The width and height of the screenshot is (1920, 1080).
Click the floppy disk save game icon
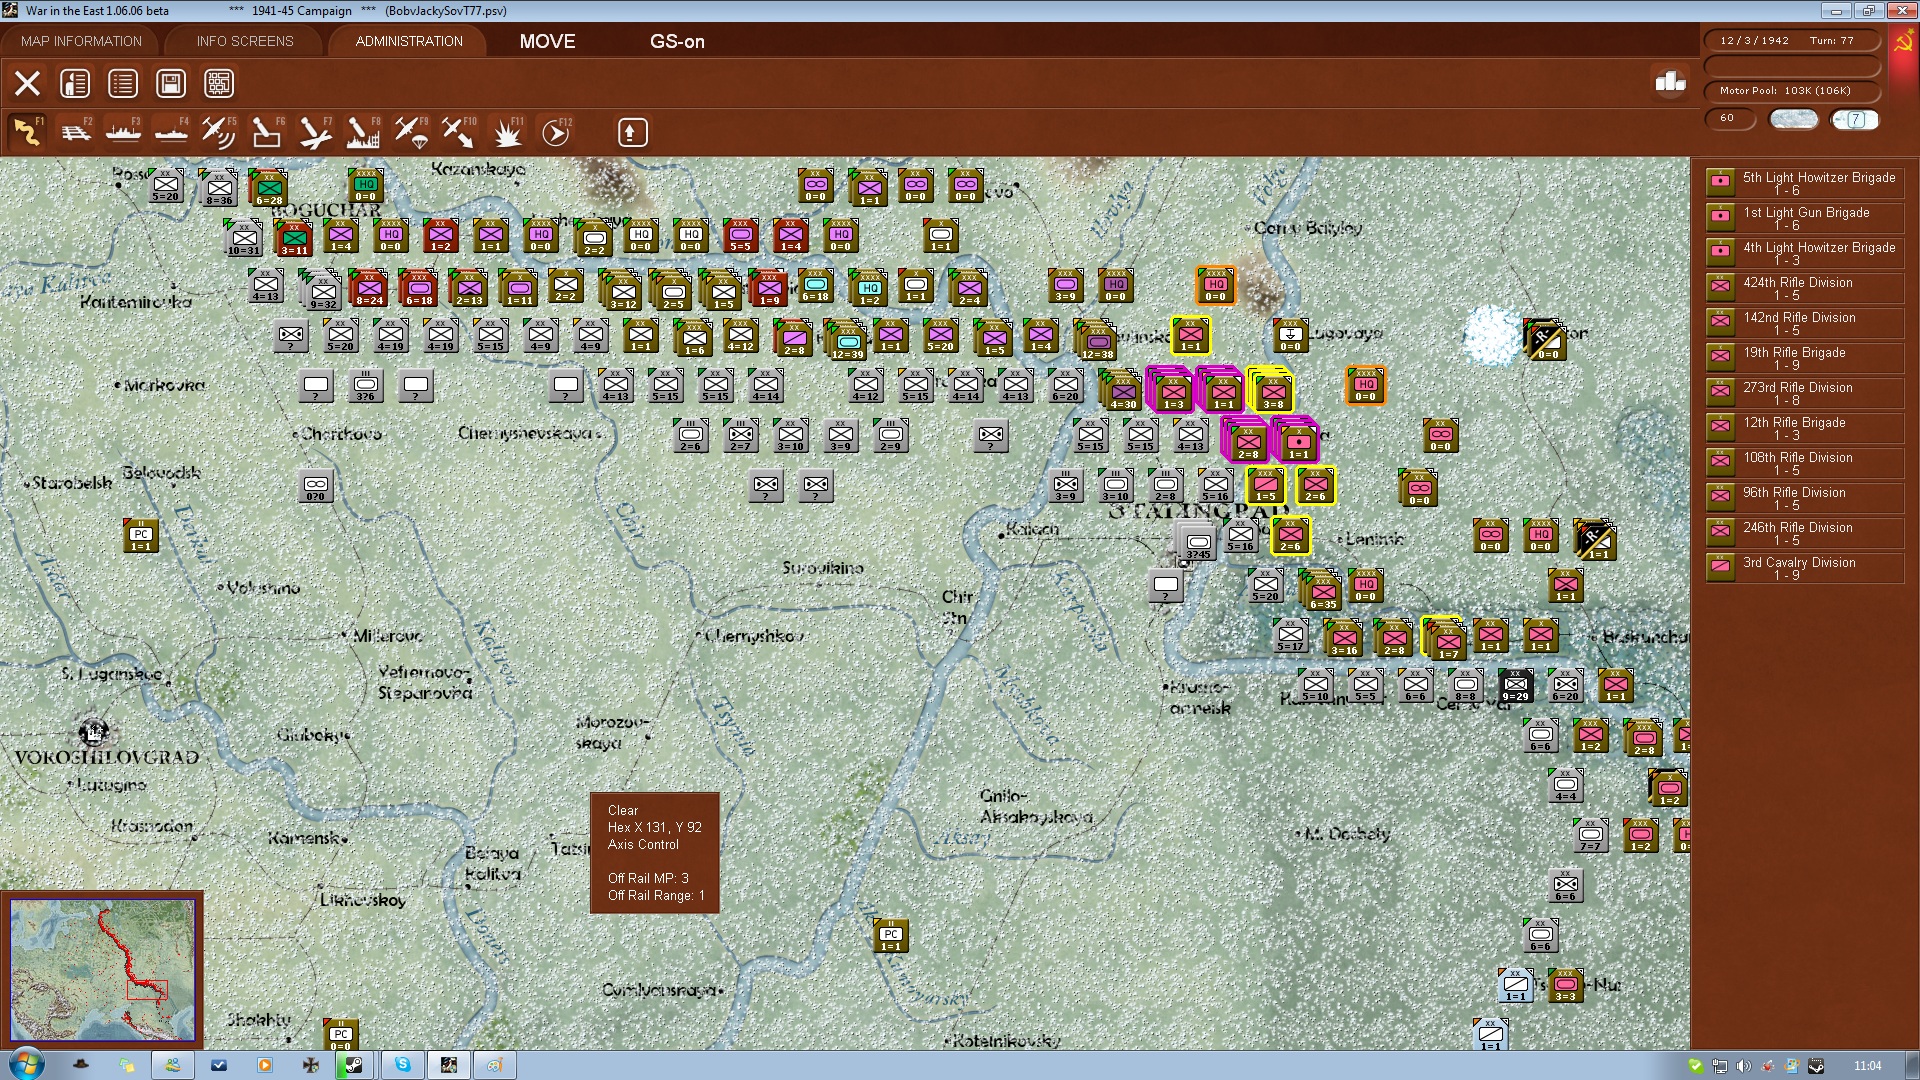(x=171, y=83)
